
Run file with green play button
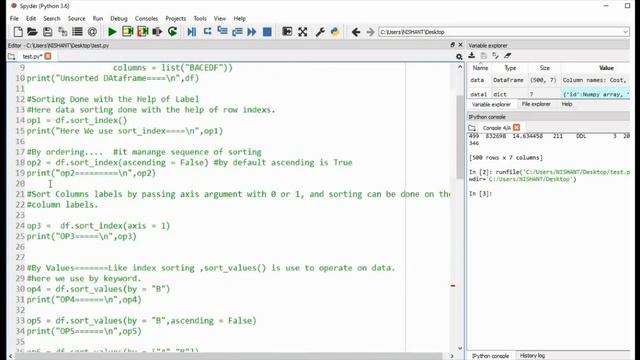[112, 32]
